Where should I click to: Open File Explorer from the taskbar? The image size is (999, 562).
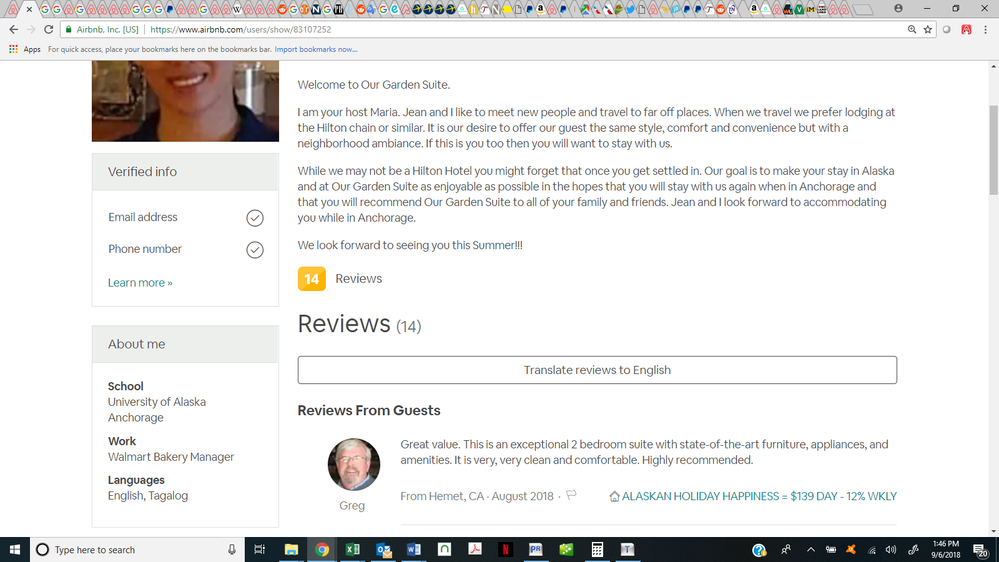[291, 549]
